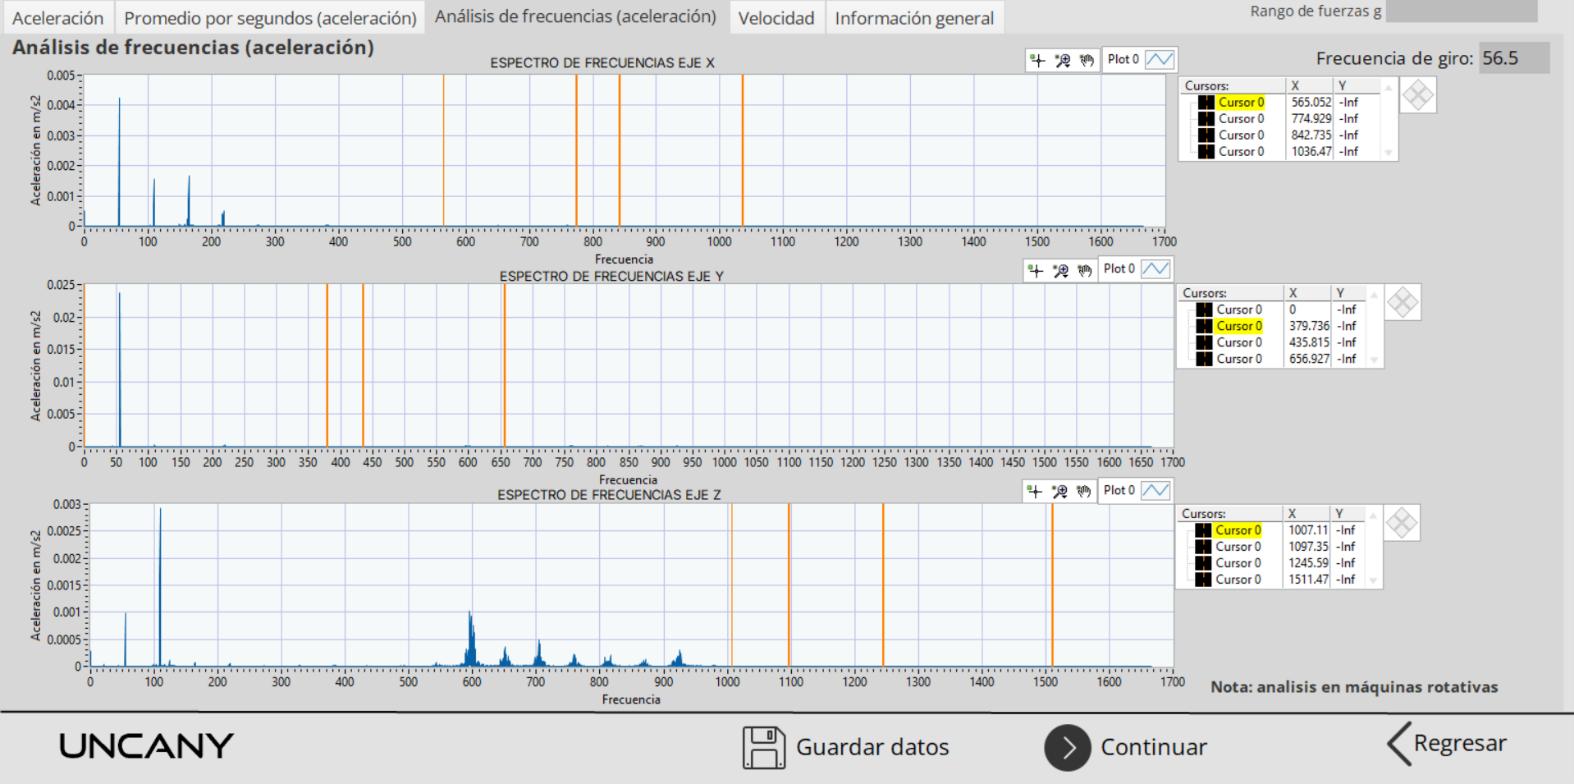This screenshot has width=1574, height=784.
Task: Select the cursor movement tool on EJE Y graph
Action: [1035, 270]
